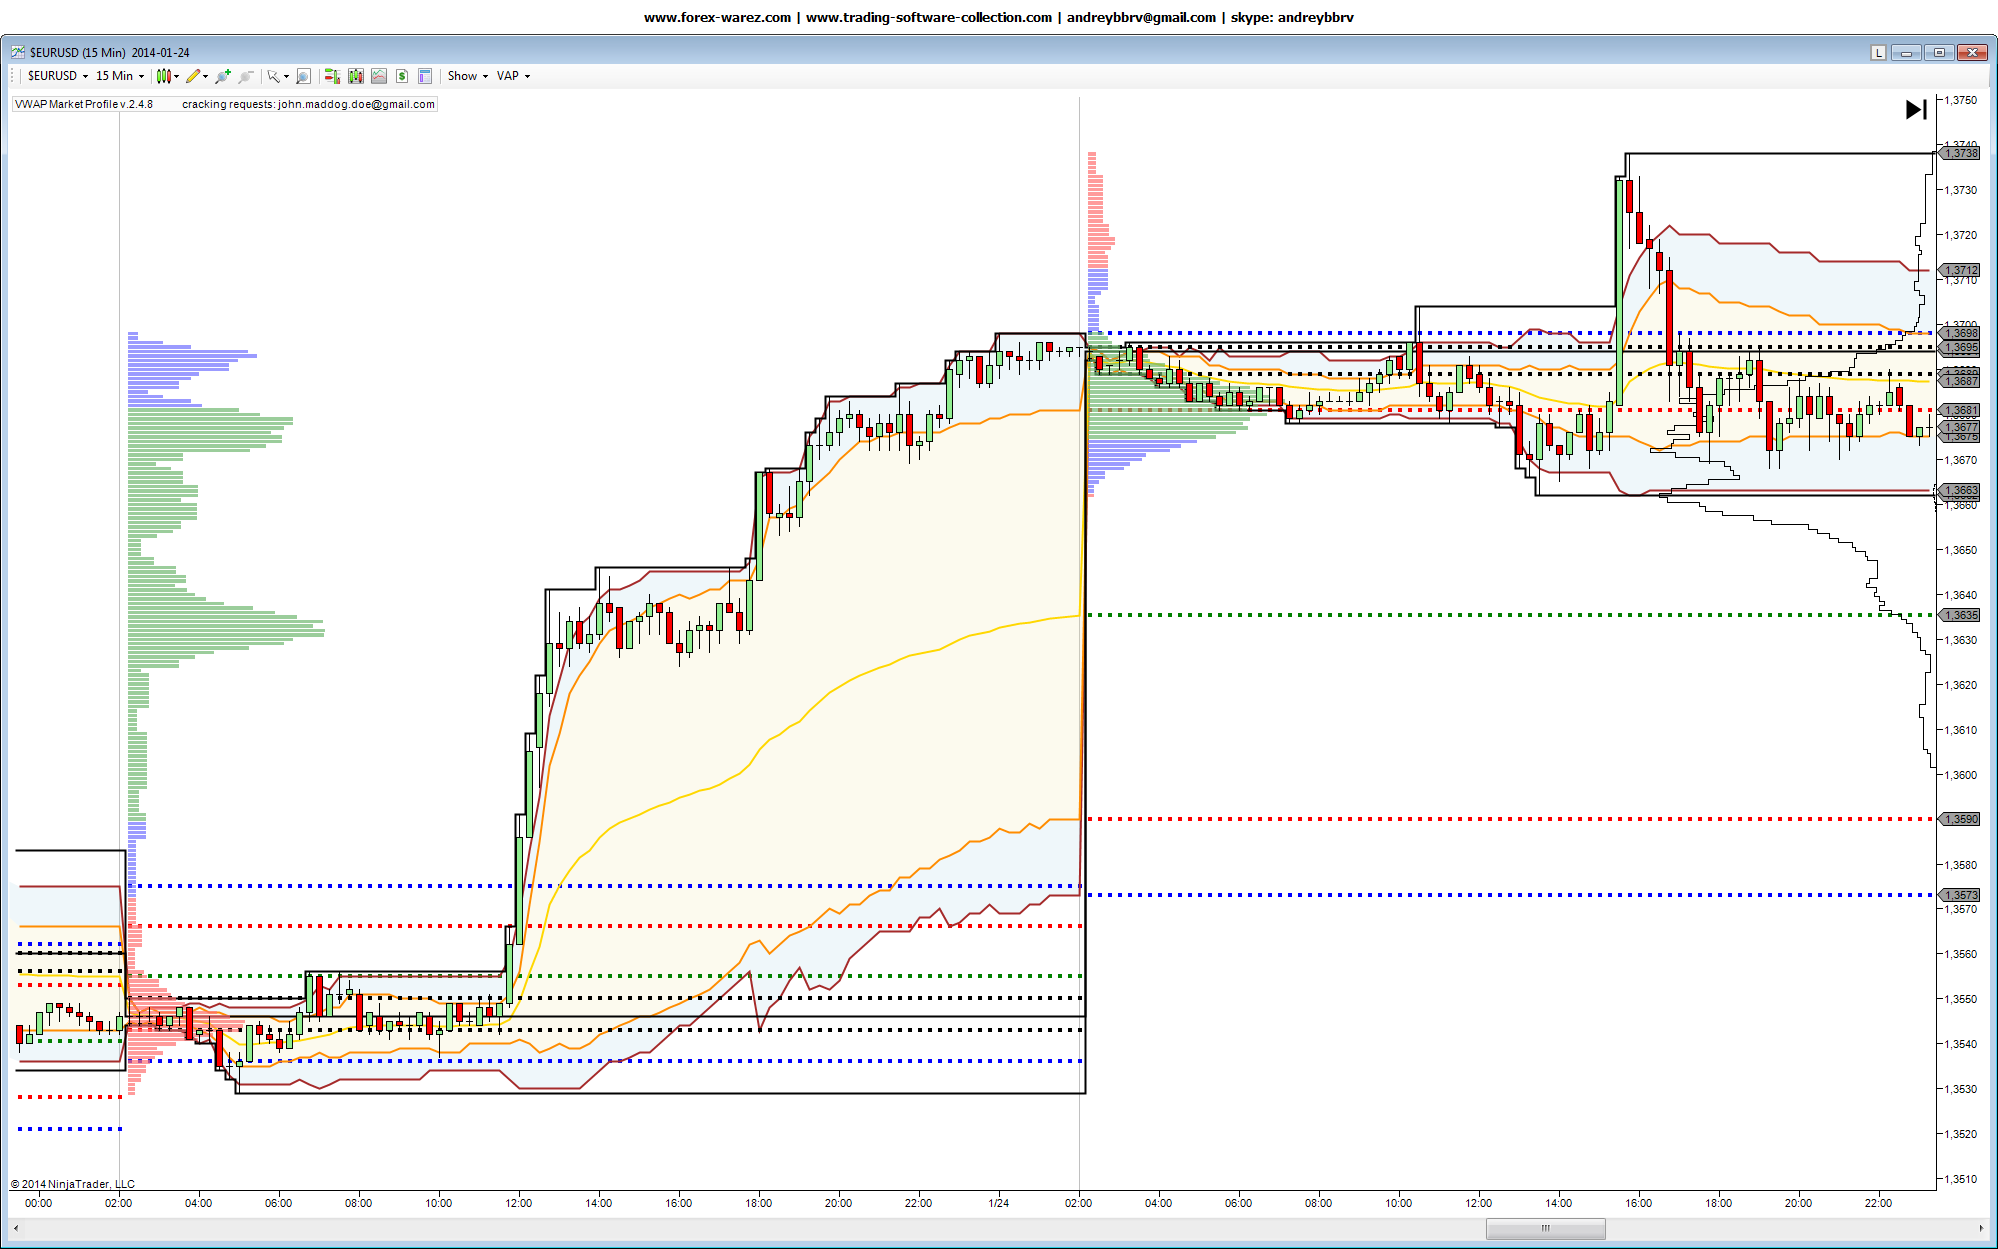
Task: Toggle the L link button in title bar
Action: pos(1878,52)
